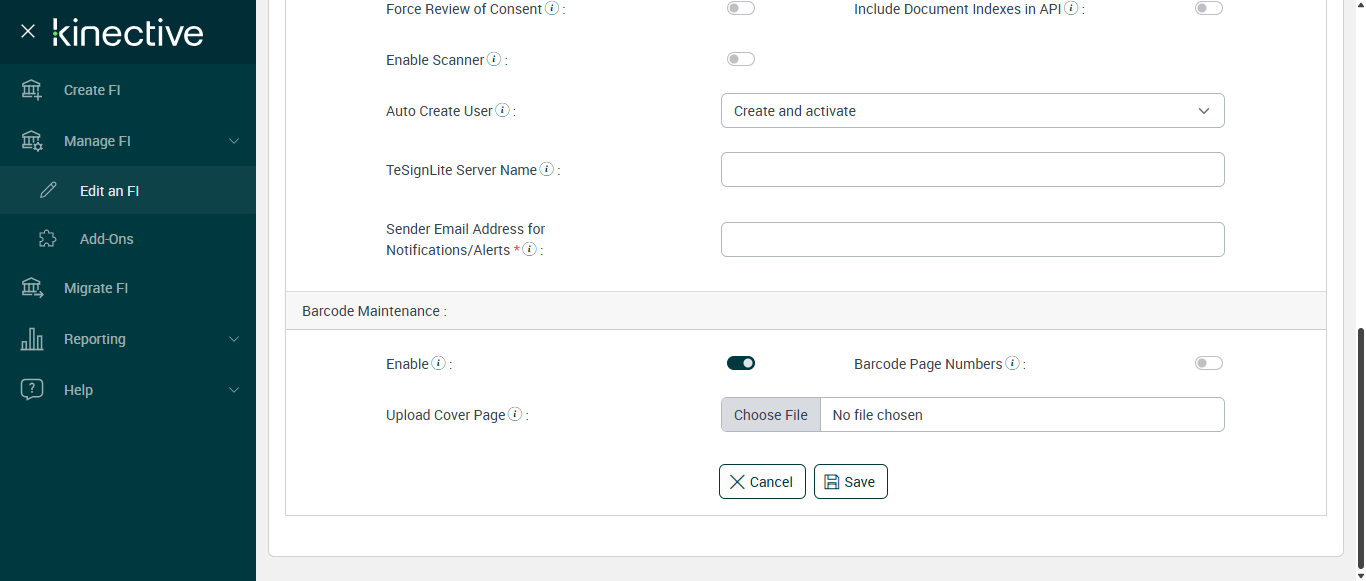This screenshot has height=581, width=1366.
Task: Click info icon next to Enable Scanner
Action: 493,60
